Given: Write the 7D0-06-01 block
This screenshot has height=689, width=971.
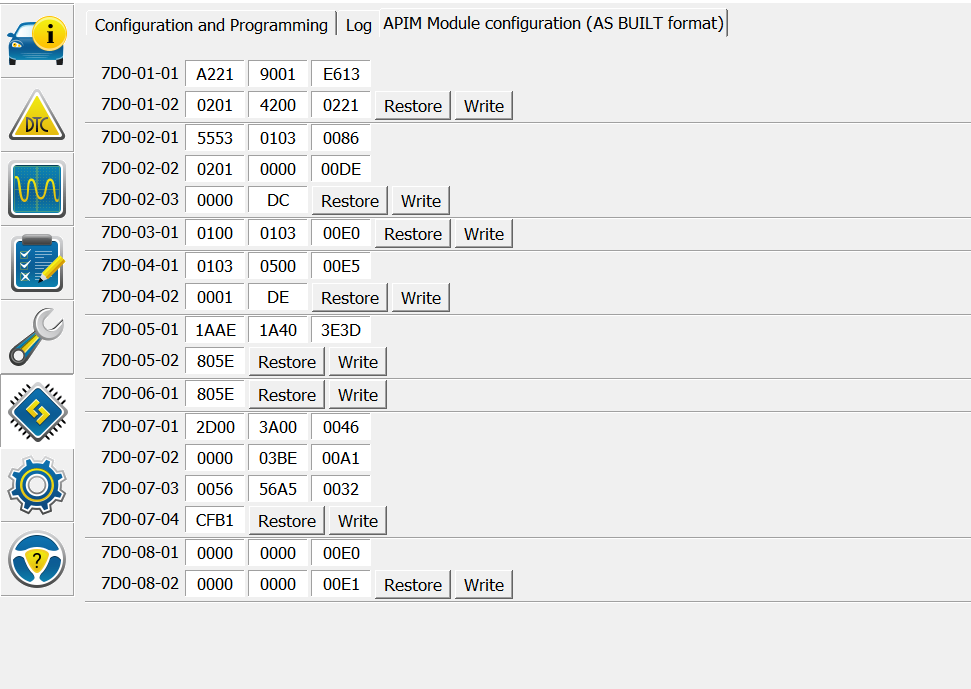Looking at the screenshot, I should [357, 394].
